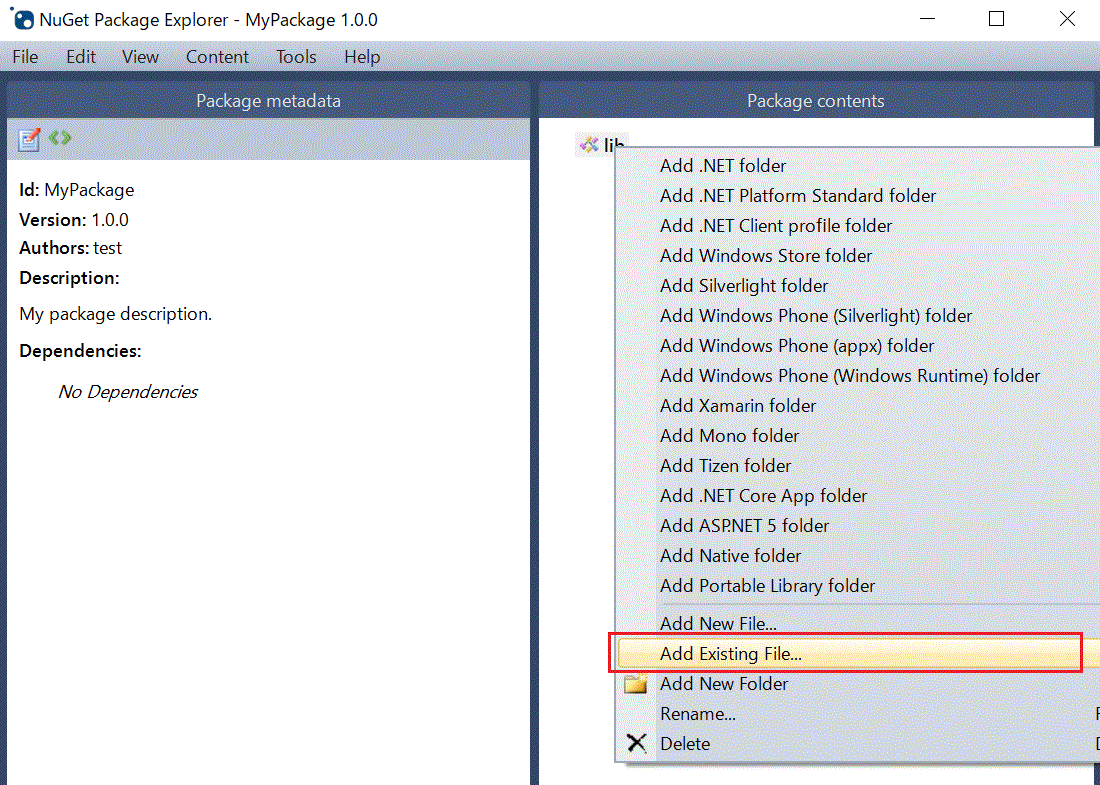The image size is (1100, 785).
Task: Click the edit metadata icon
Action: pyautogui.click(x=29, y=139)
